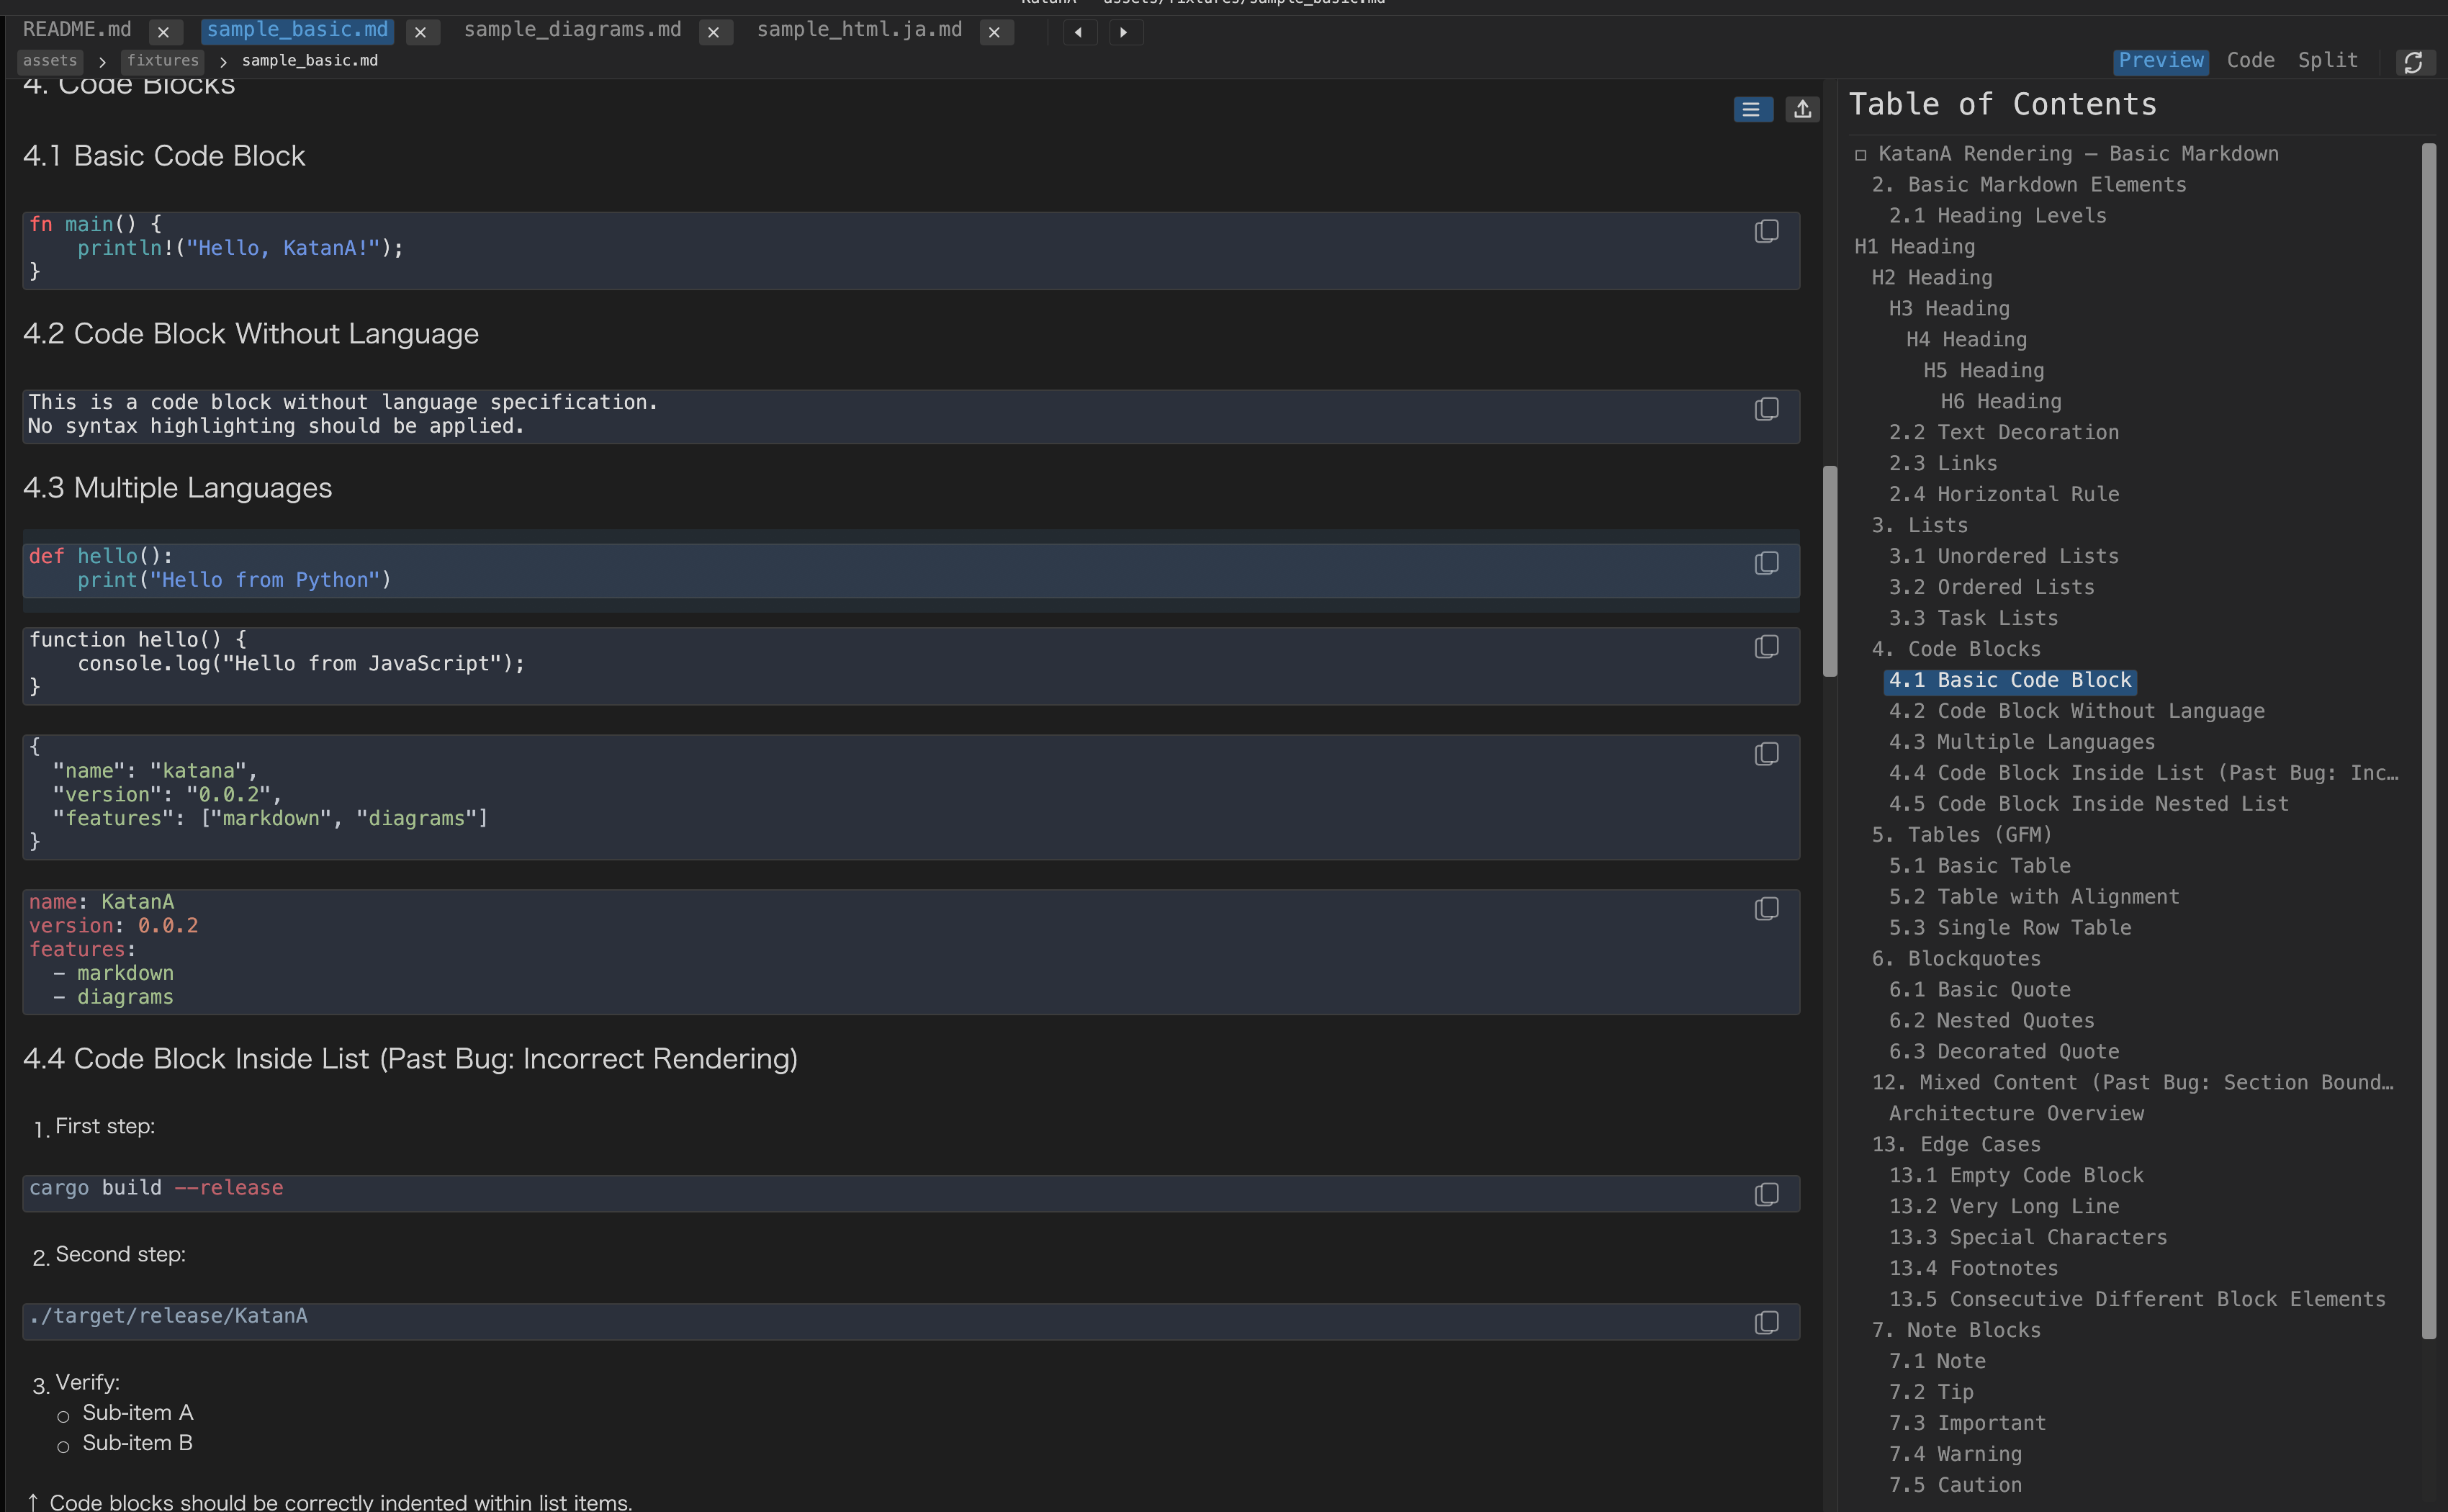Copy the JSON configuration block
The image size is (2448, 1512).
1766,753
